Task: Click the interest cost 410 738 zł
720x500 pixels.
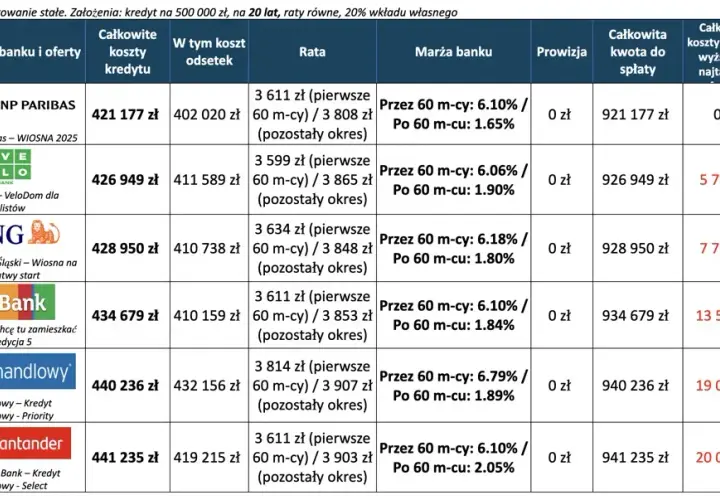Action: (207, 248)
